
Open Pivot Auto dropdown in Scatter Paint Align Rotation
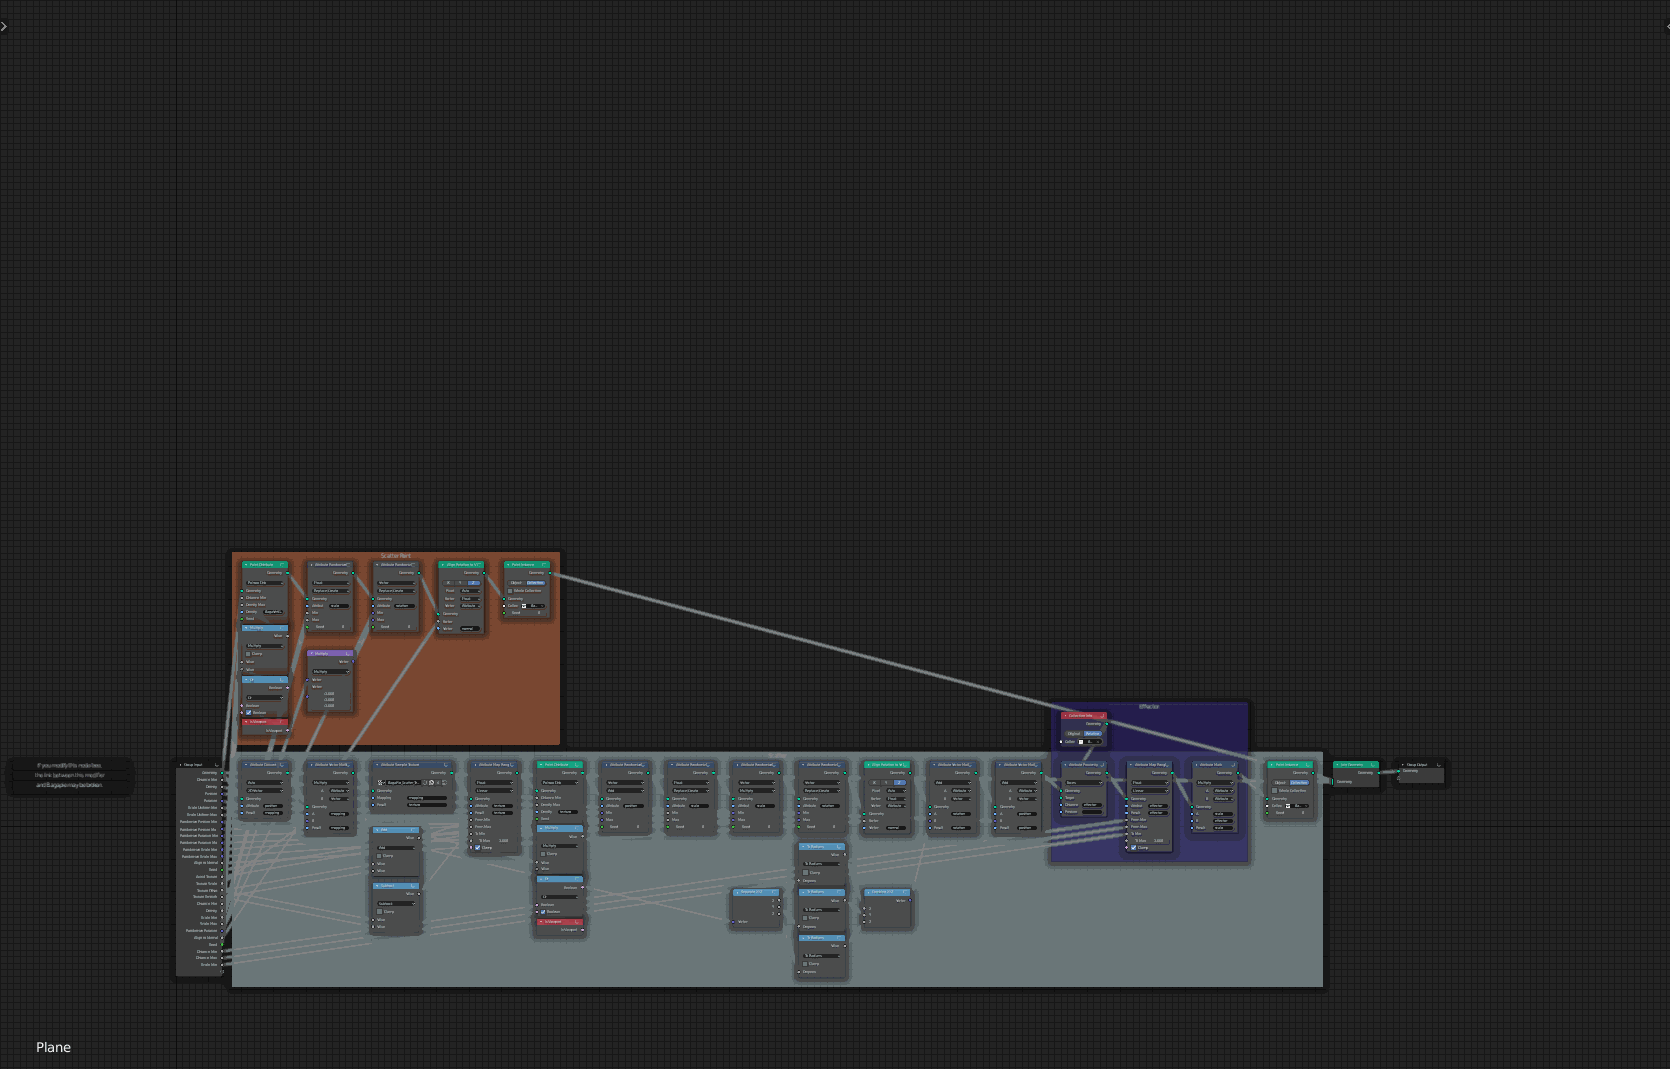[x=470, y=591]
